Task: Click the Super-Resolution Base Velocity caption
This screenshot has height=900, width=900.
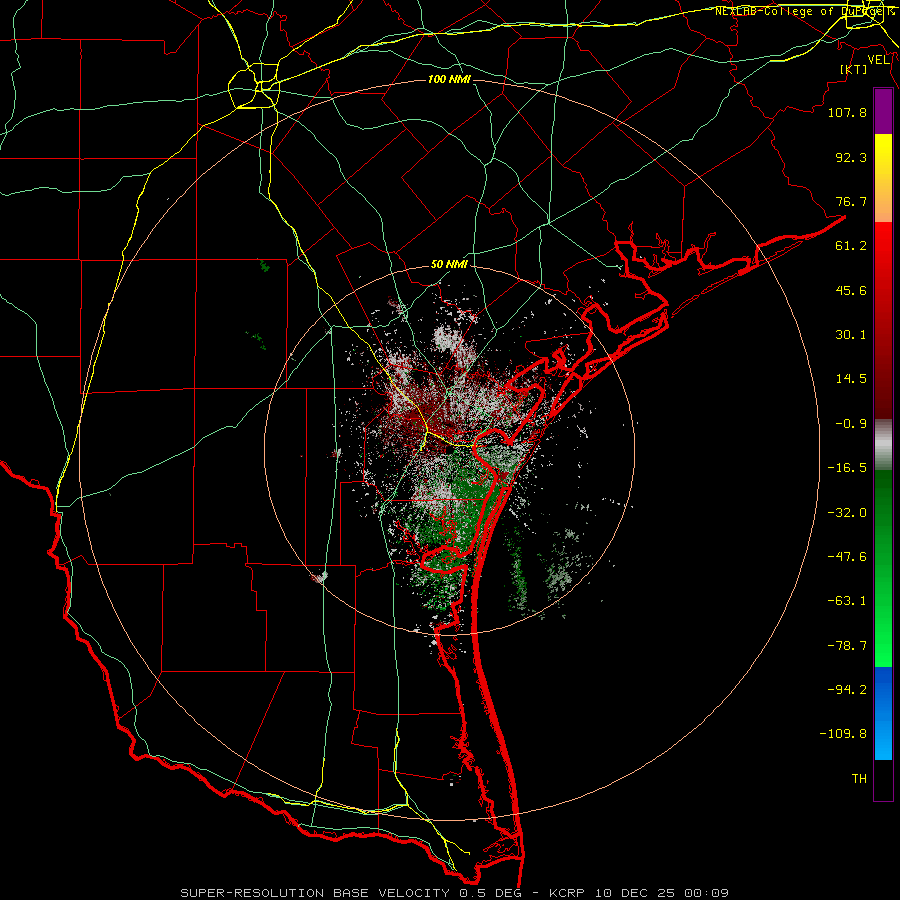Action: pyautogui.click(x=455, y=893)
